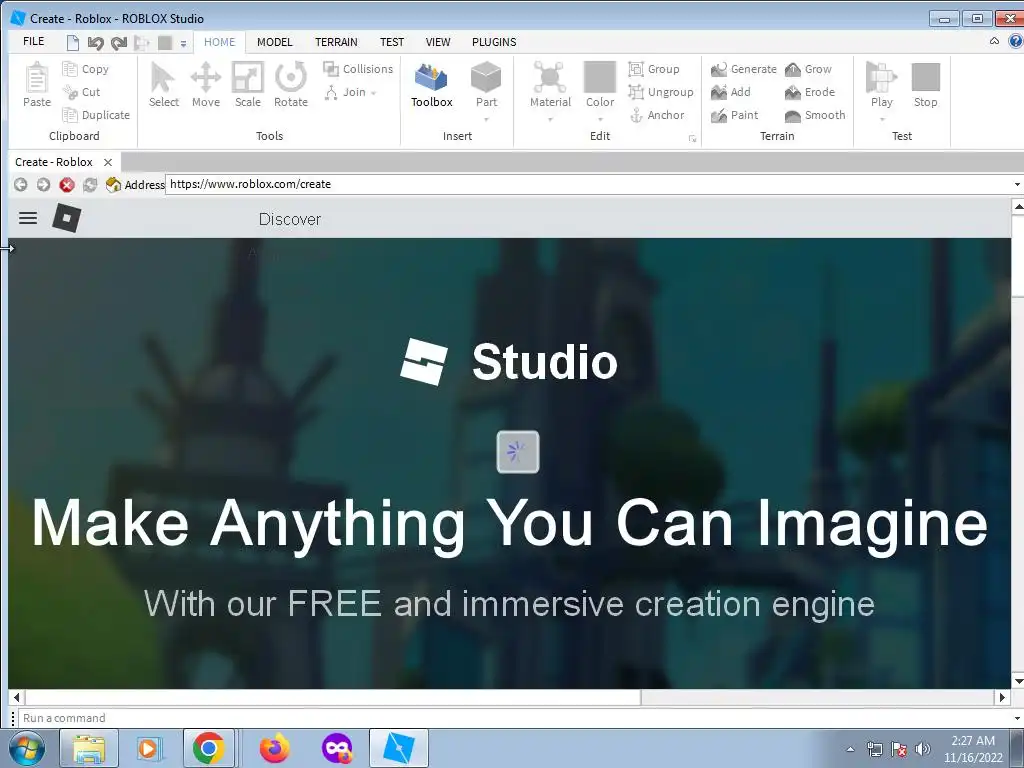Open the command bar history dropdown
1024x768 pixels.
coord(1017,718)
